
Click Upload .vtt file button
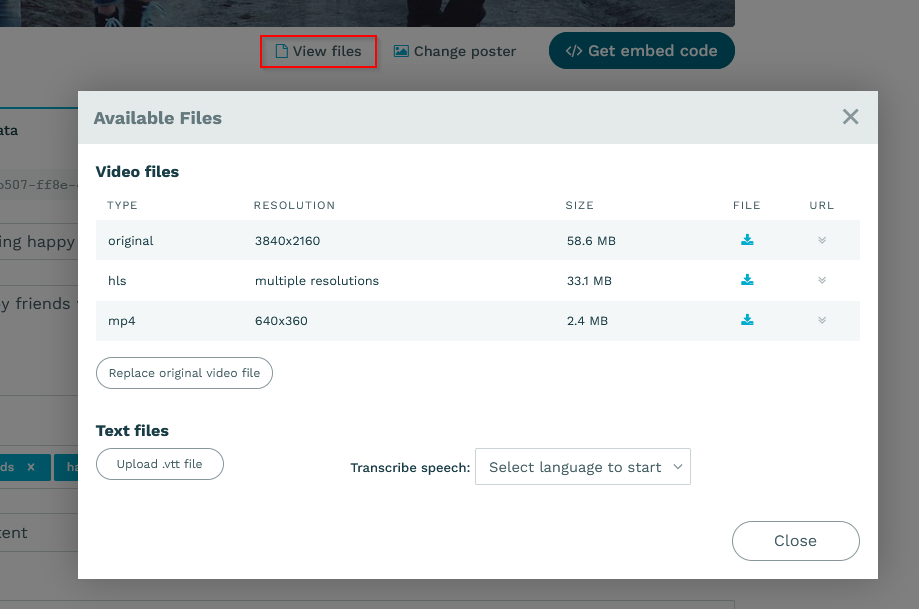click(159, 464)
